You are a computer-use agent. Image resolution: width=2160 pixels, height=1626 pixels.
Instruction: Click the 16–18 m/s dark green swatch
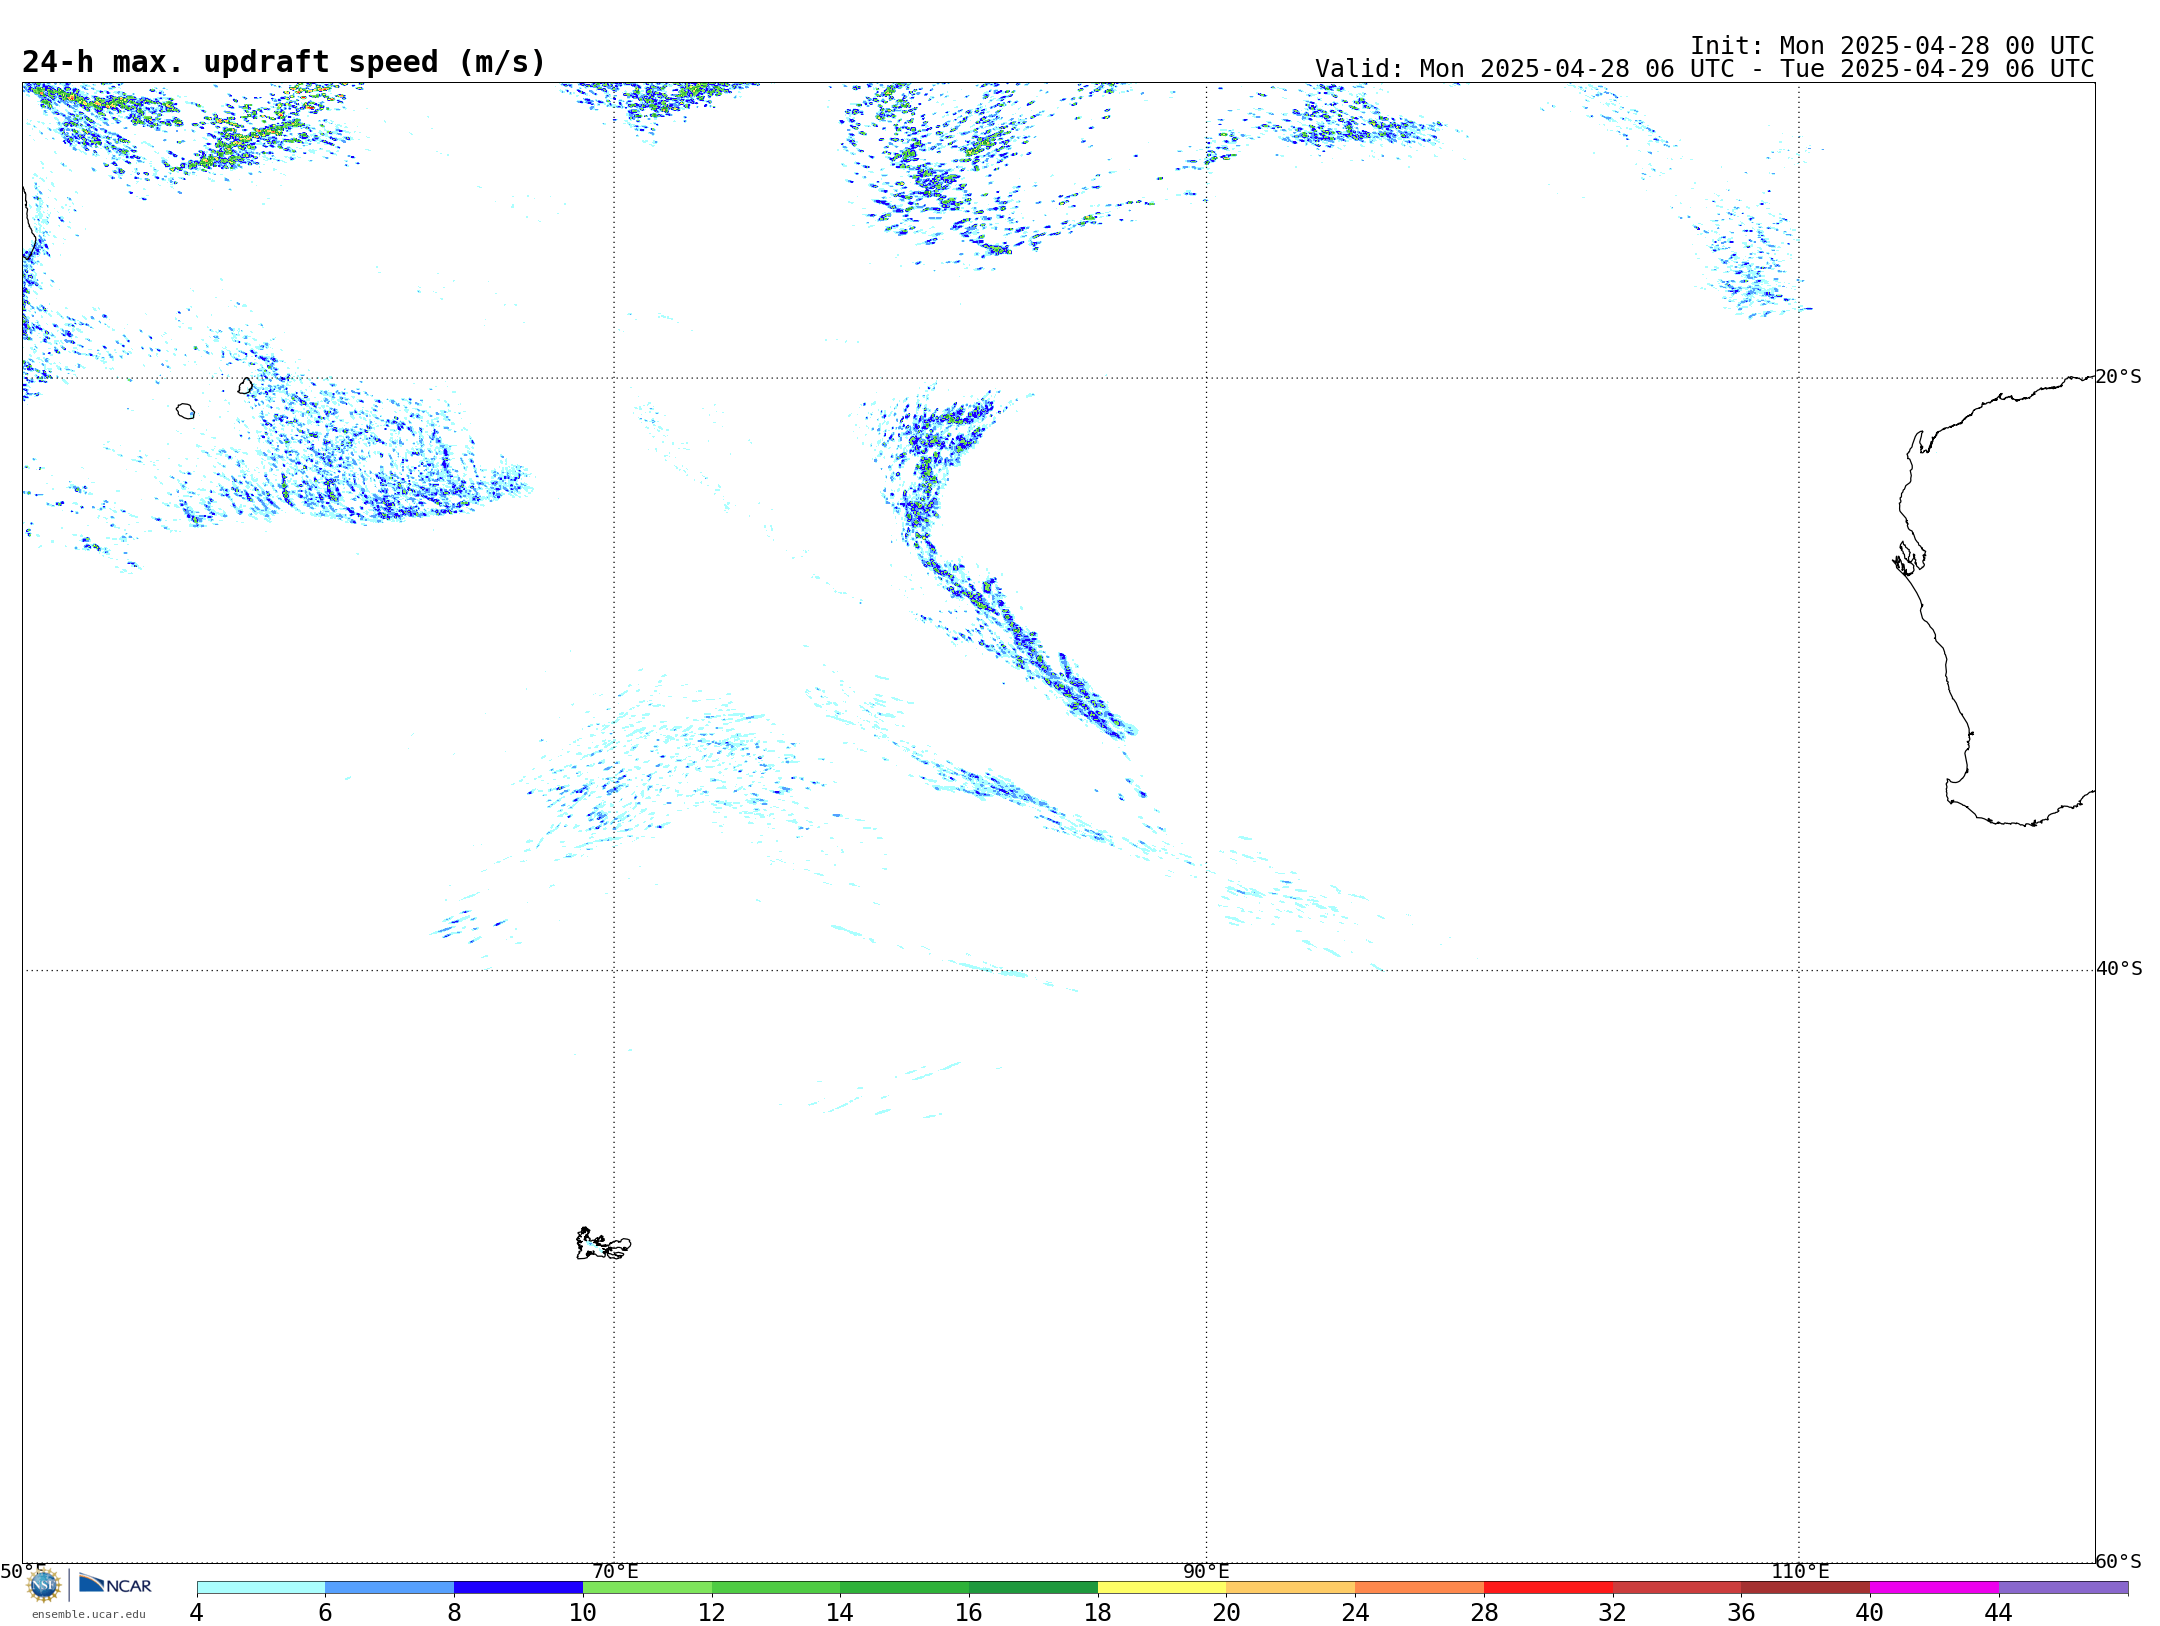pyautogui.click(x=1034, y=1587)
